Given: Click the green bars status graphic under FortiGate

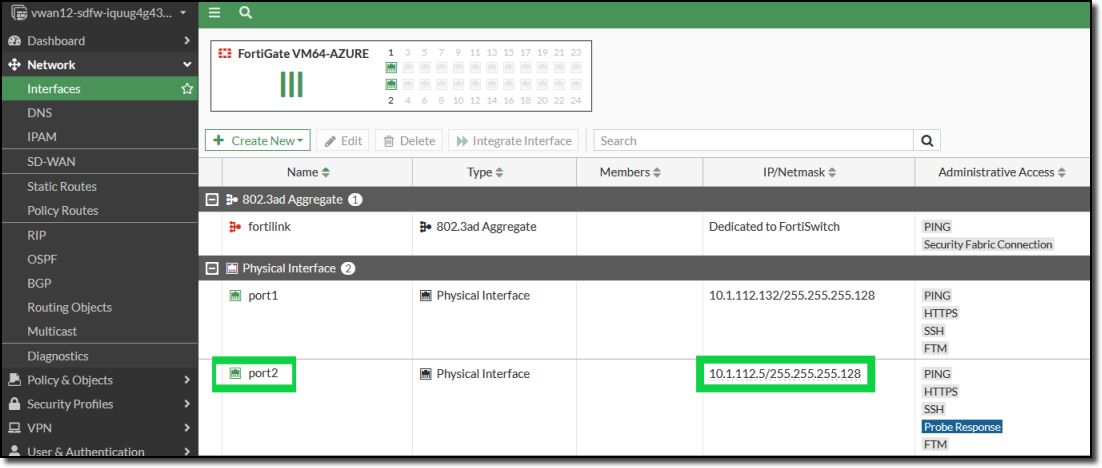Looking at the screenshot, I should tap(291, 84).
